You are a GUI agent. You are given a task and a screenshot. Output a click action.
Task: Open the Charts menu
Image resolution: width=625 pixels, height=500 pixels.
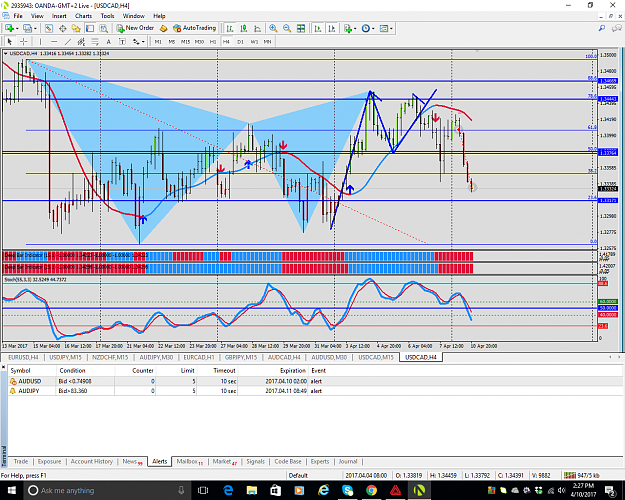(83, 16)
